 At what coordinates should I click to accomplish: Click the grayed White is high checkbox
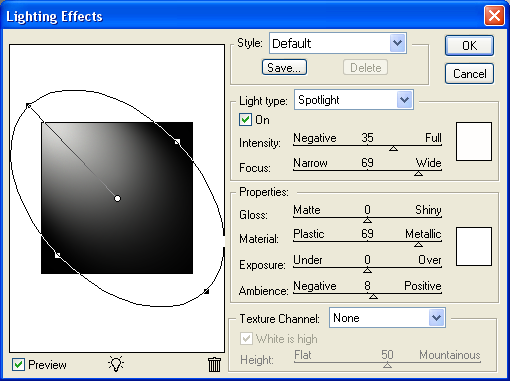[x=246, y=339]
